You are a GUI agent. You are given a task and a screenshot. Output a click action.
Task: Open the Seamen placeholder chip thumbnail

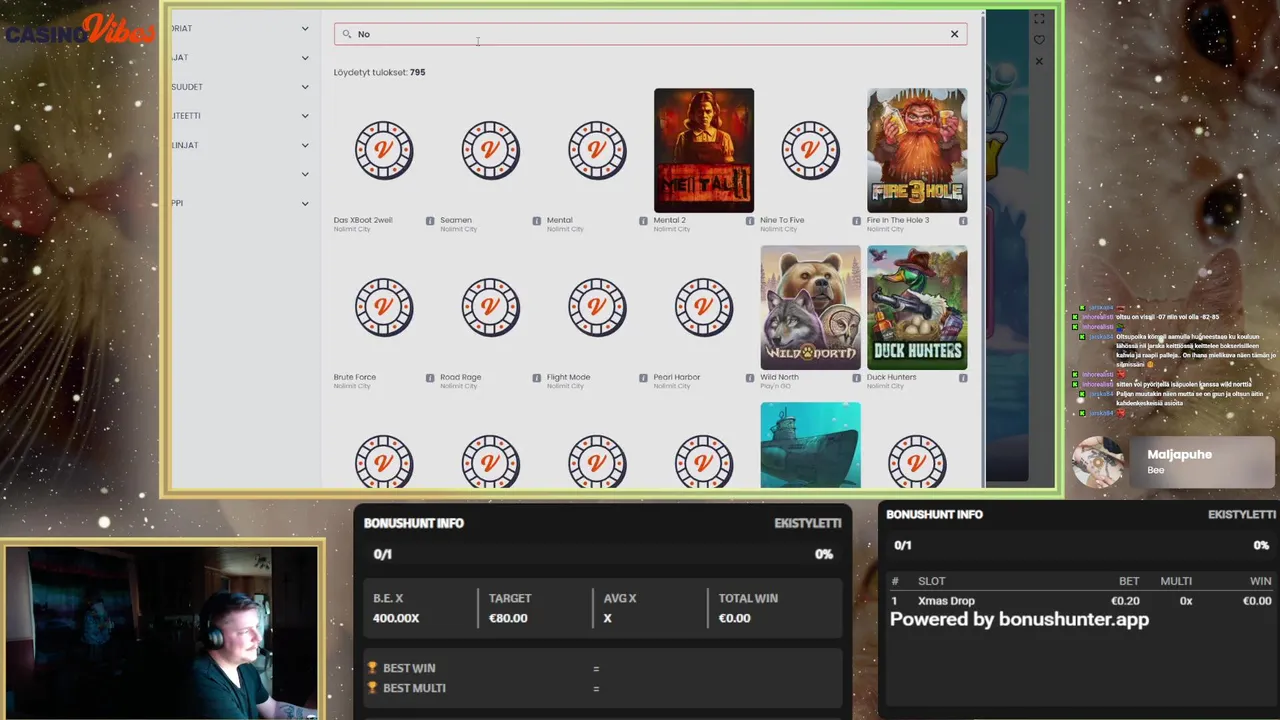click(491, 150)
